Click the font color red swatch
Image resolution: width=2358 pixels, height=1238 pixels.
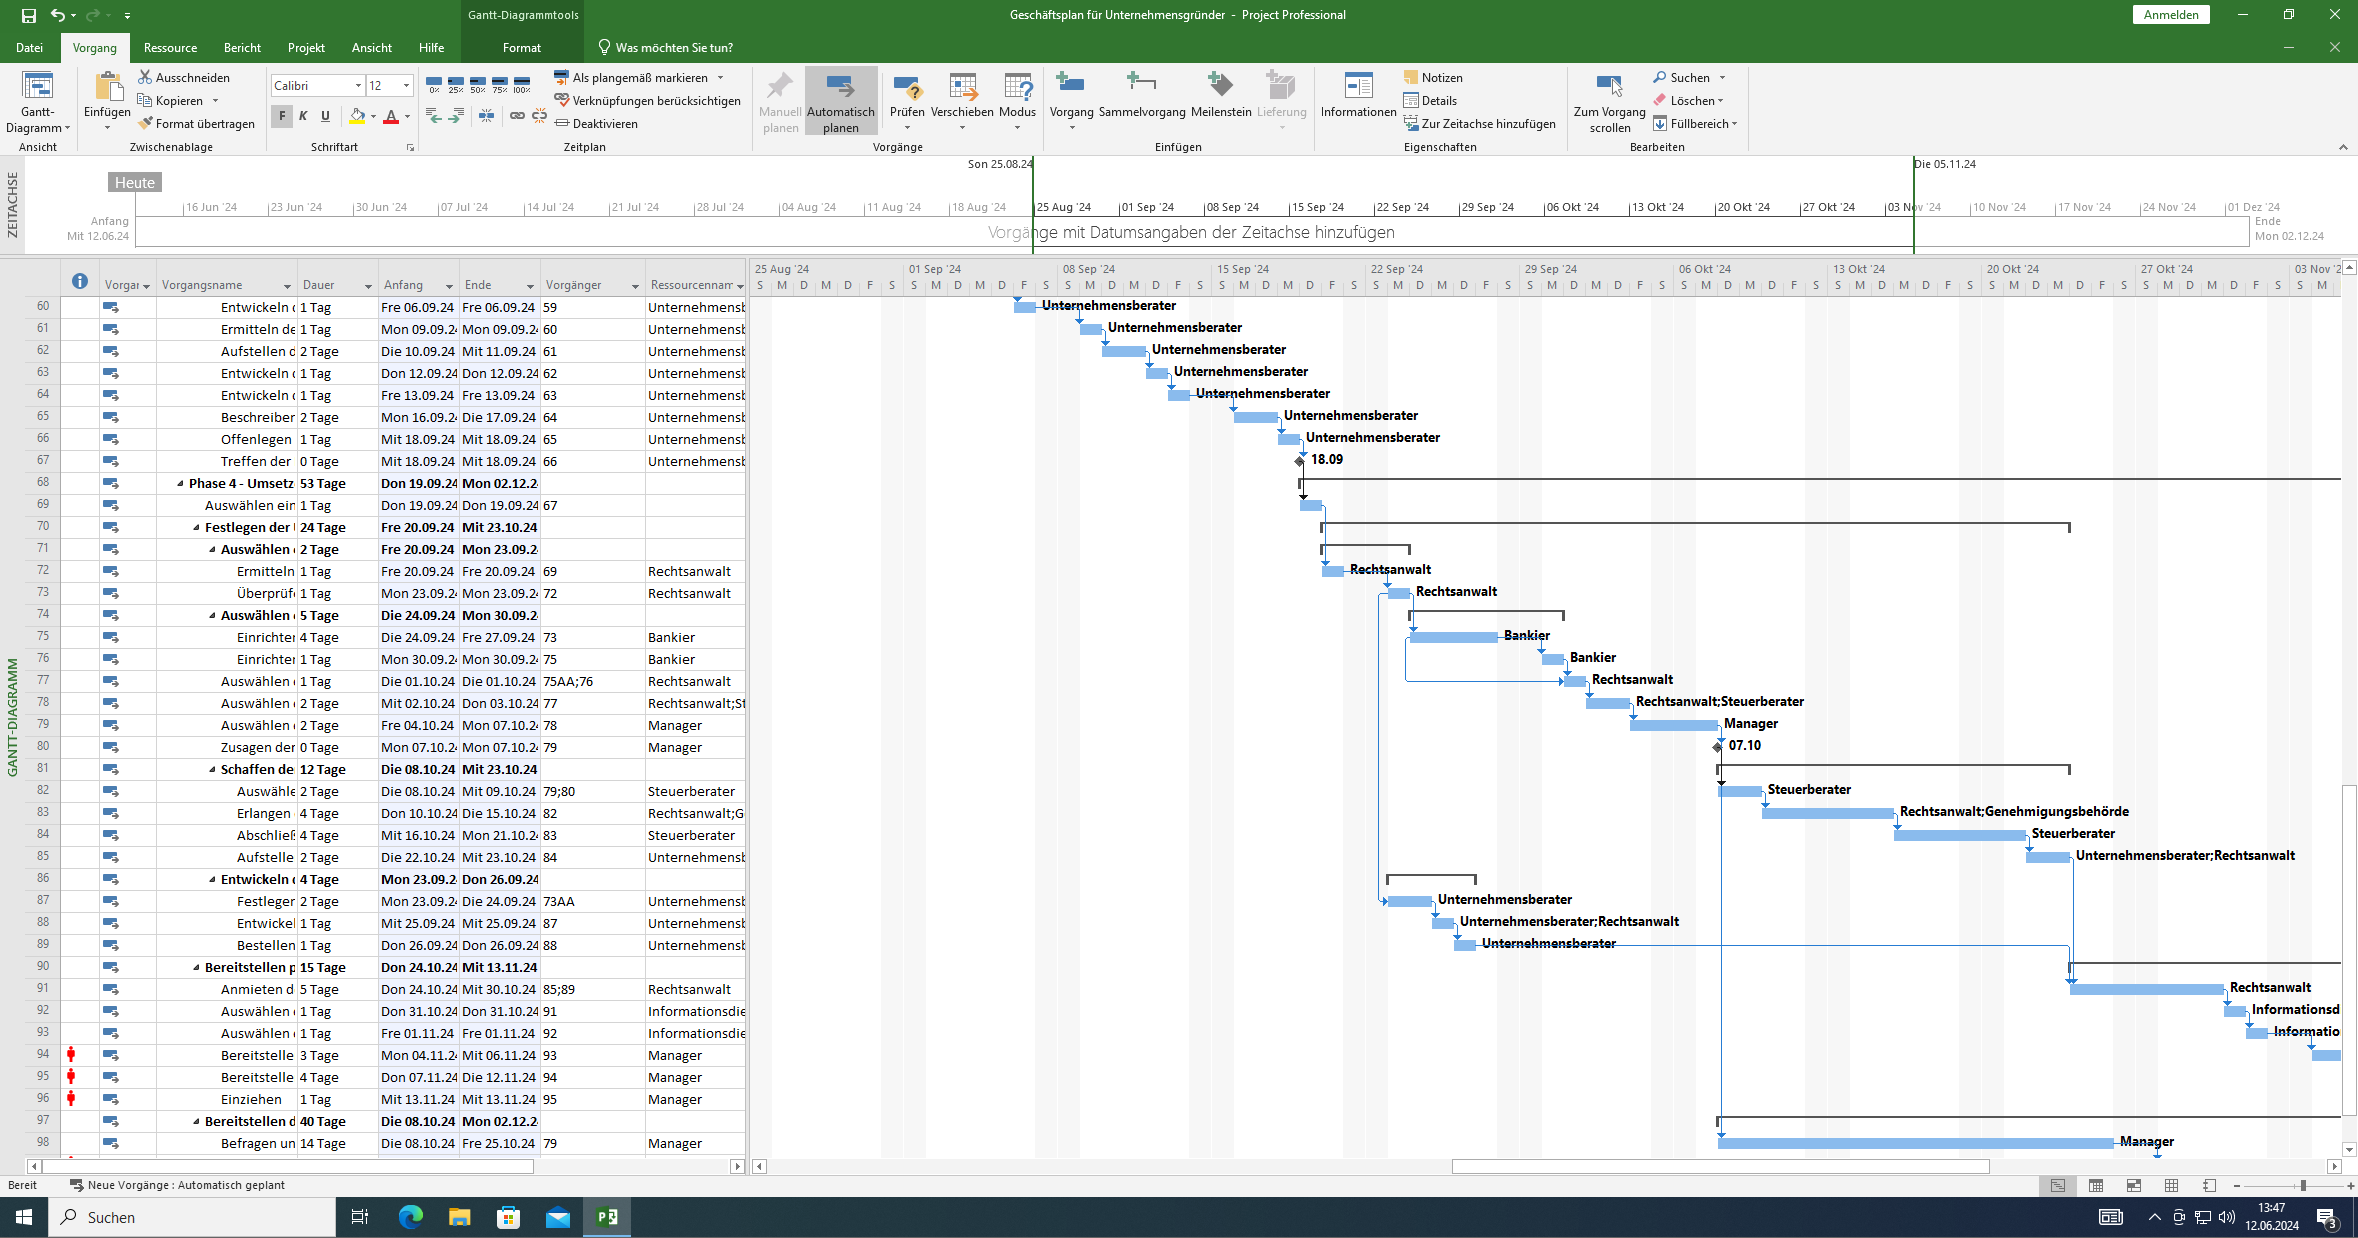point(391,117)
